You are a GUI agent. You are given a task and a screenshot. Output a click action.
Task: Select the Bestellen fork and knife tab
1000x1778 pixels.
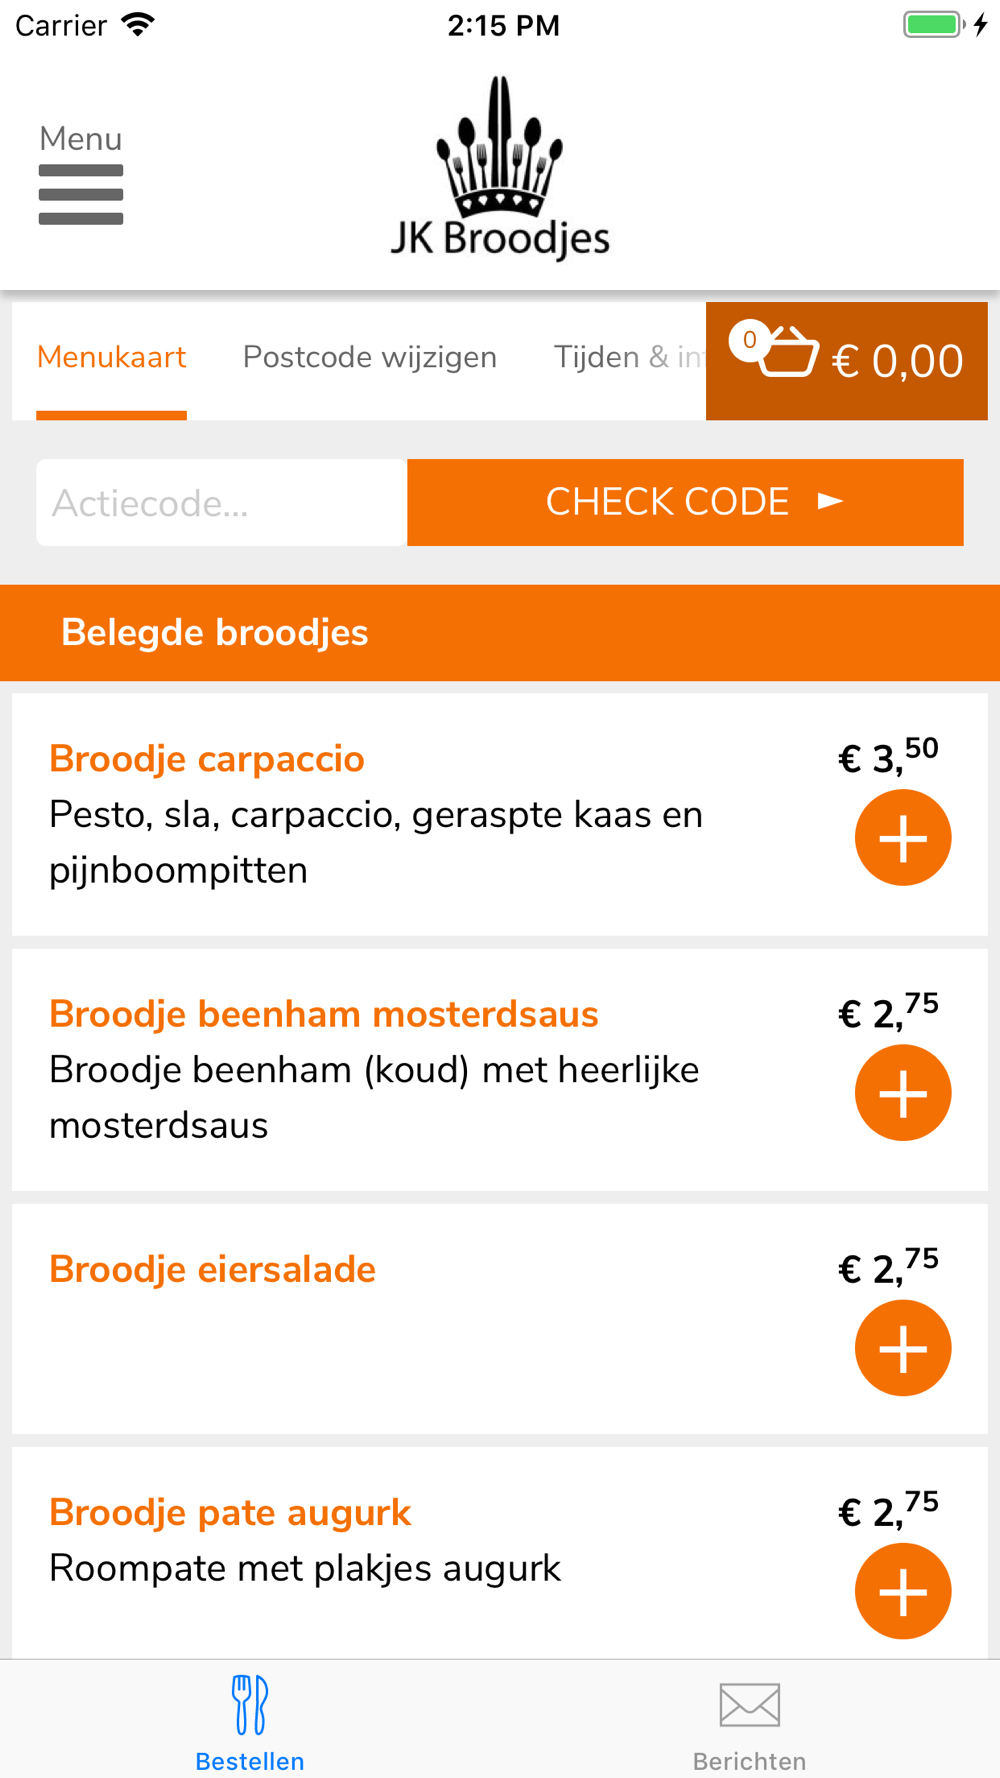click(x=250, y=1720)
